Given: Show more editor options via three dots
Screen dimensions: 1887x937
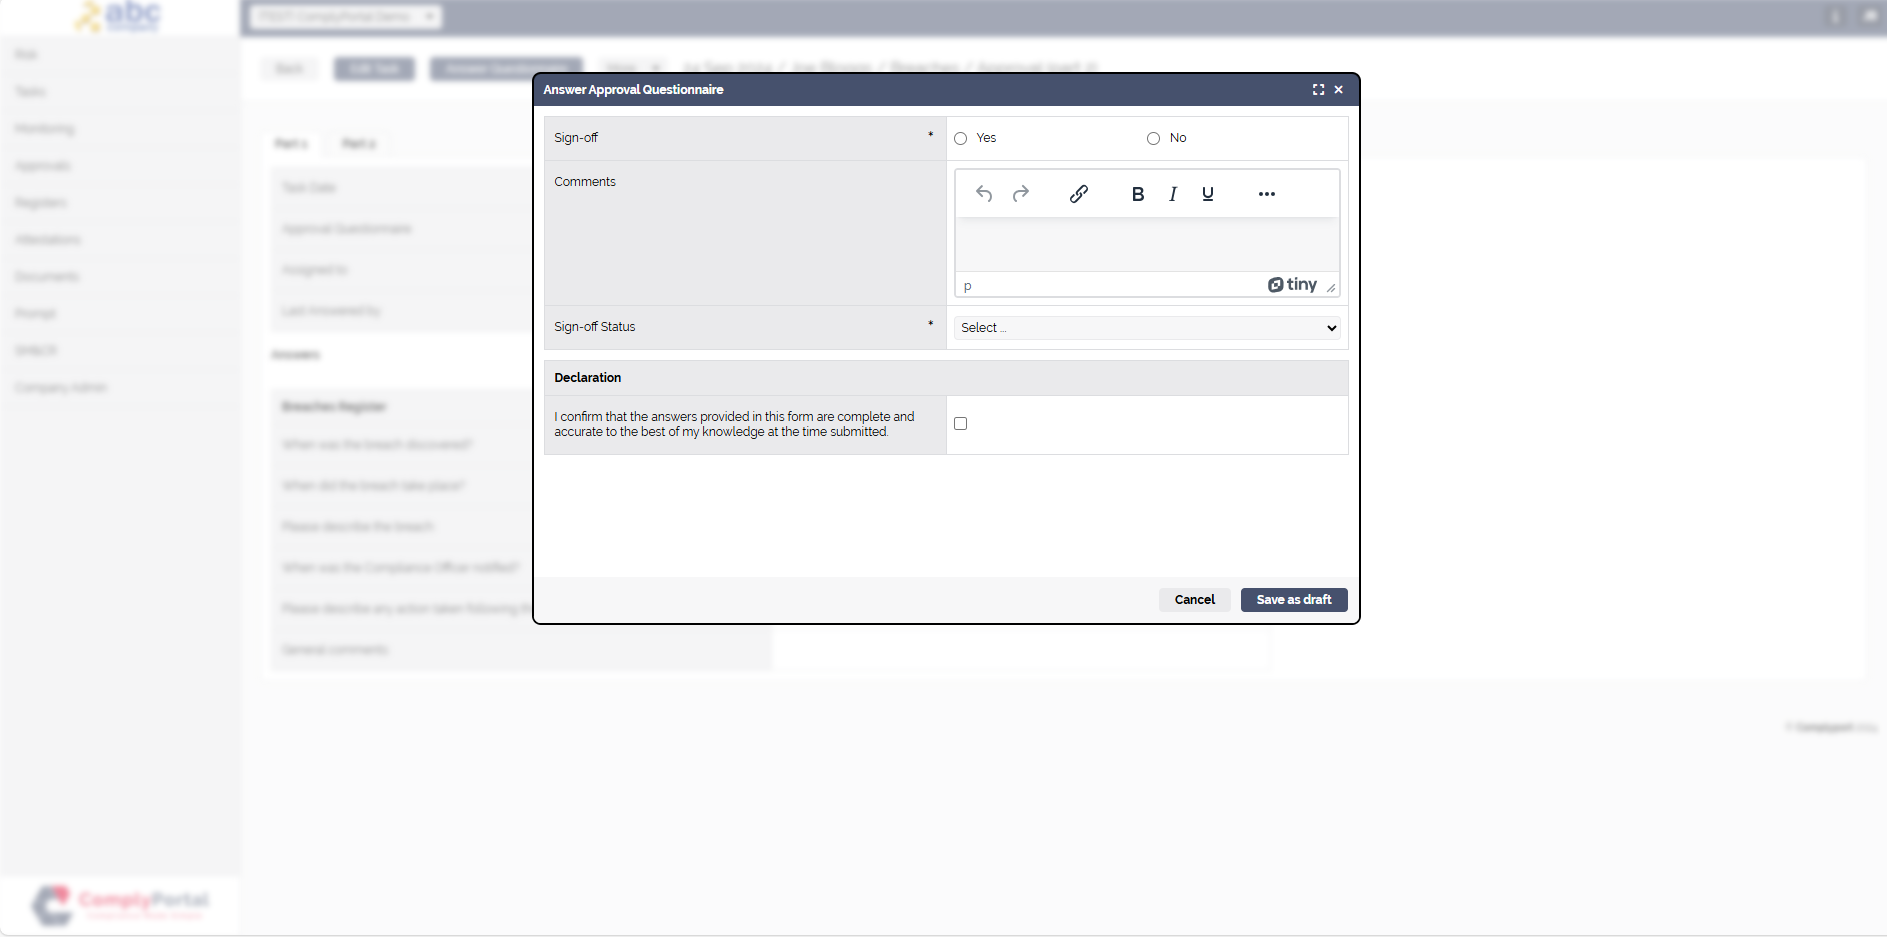Looking at the screenshot, I should click(x=1266, y=194).
